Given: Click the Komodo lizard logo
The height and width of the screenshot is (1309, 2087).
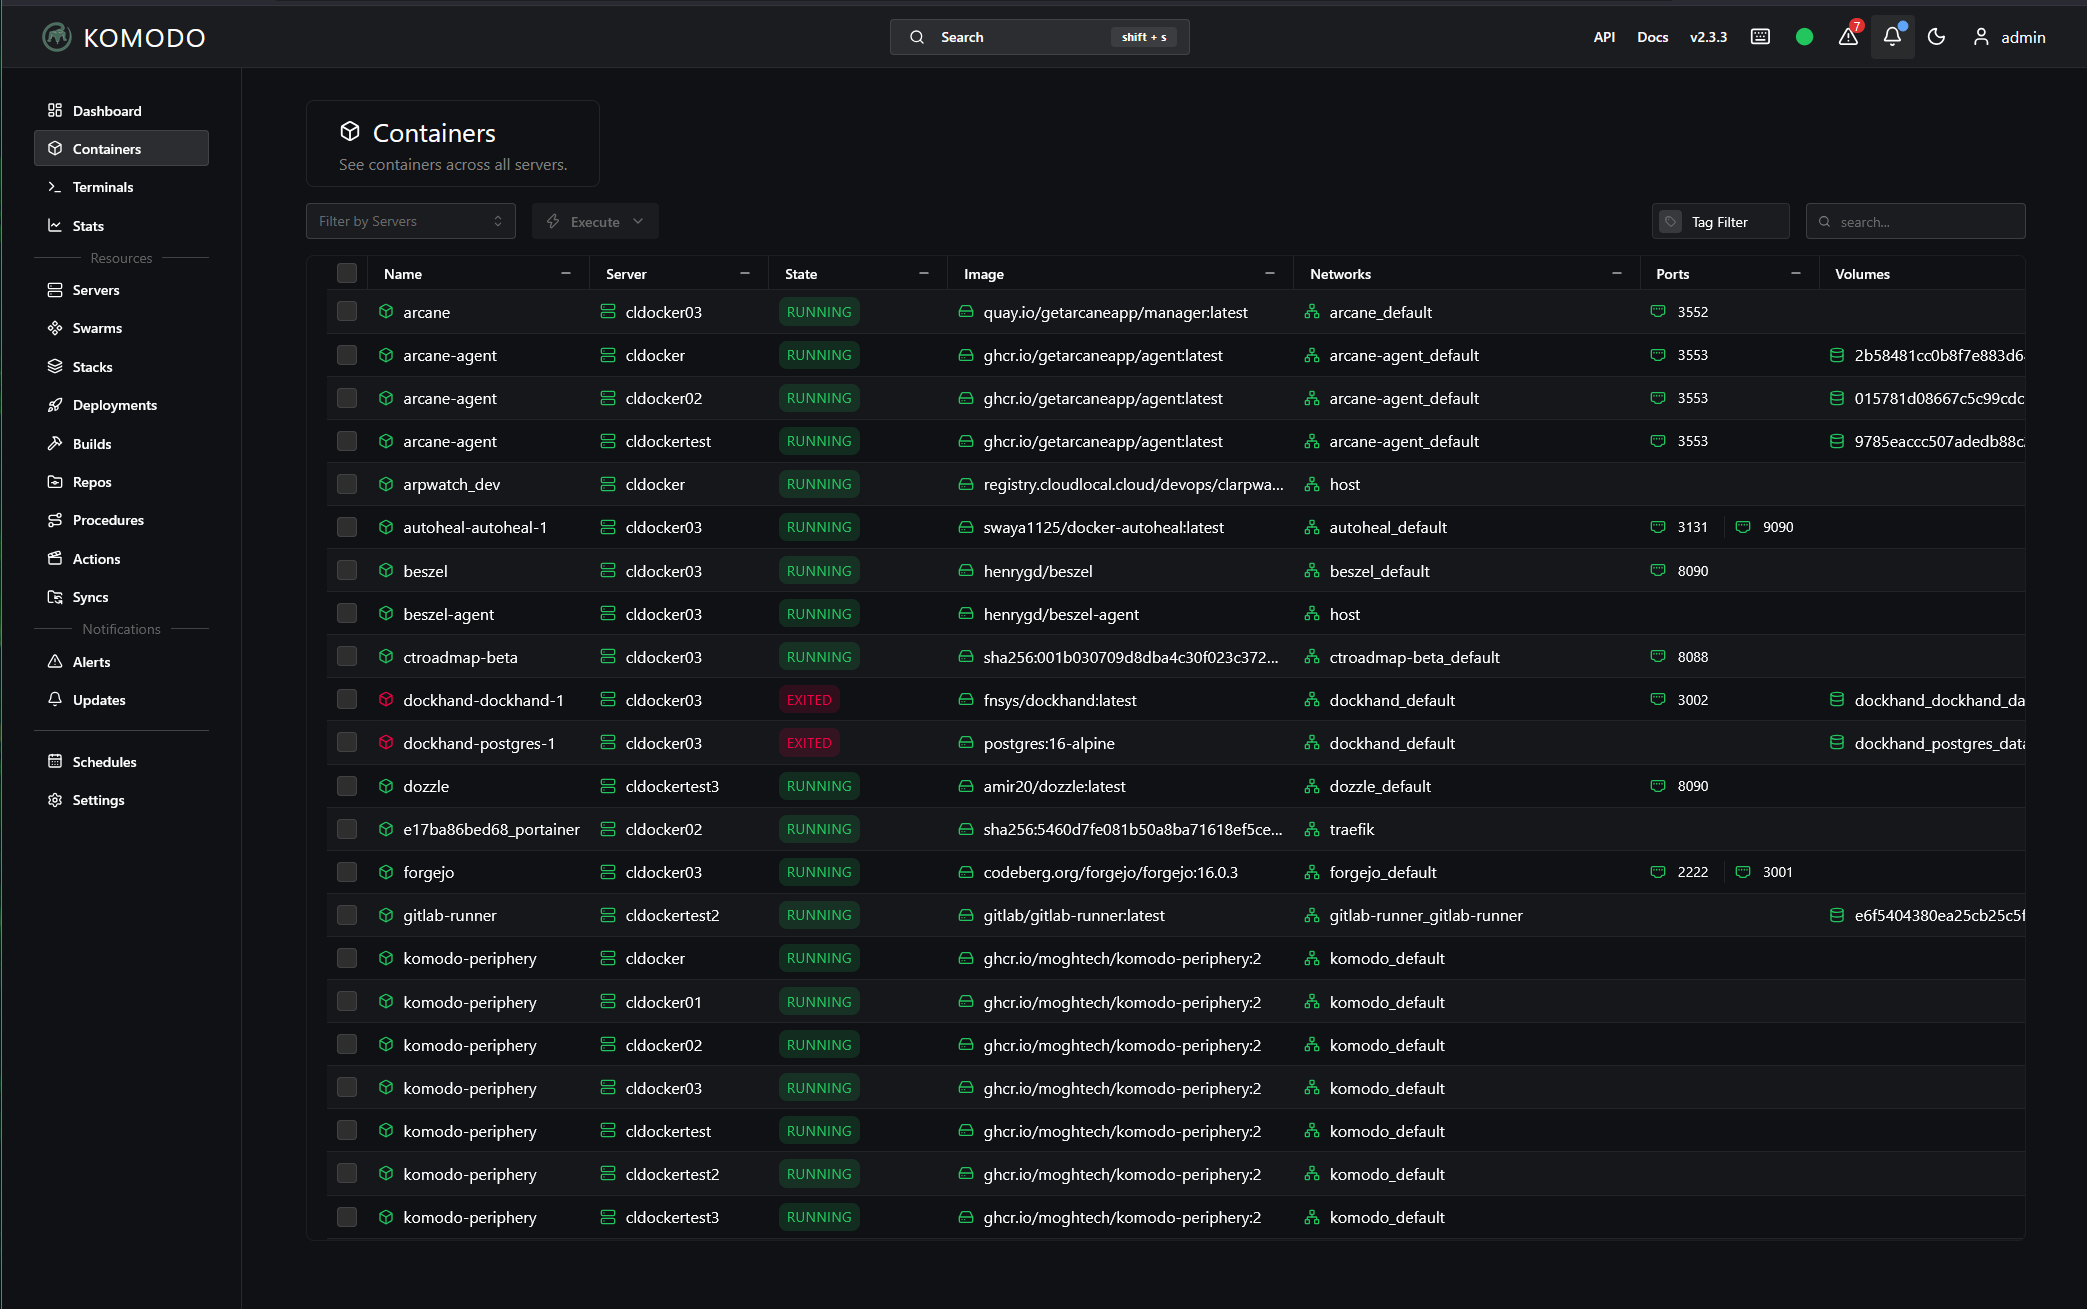Looking at the screenshot, I should click(x=57, y=37).
